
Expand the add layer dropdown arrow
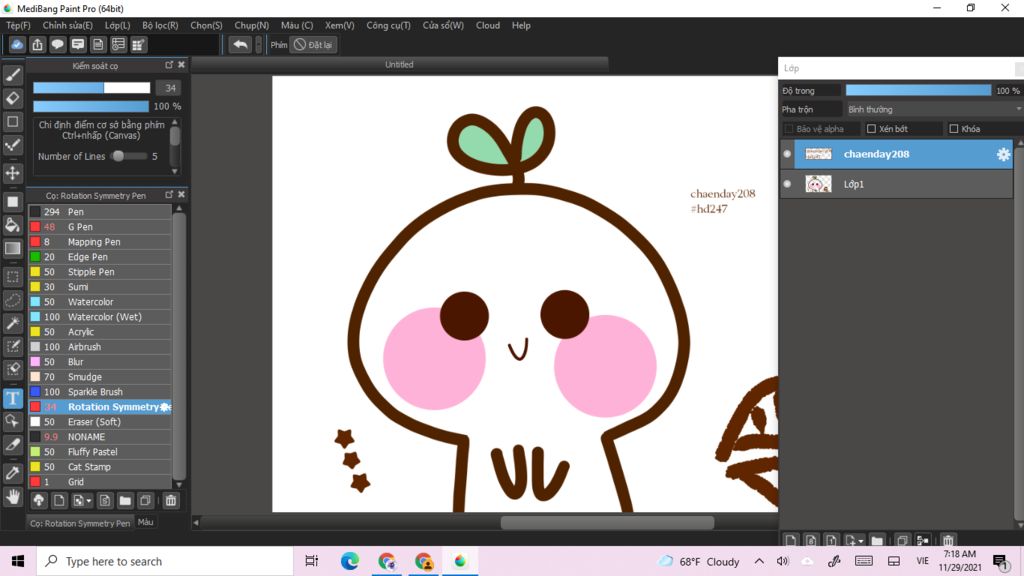click(x=859, y=541)
